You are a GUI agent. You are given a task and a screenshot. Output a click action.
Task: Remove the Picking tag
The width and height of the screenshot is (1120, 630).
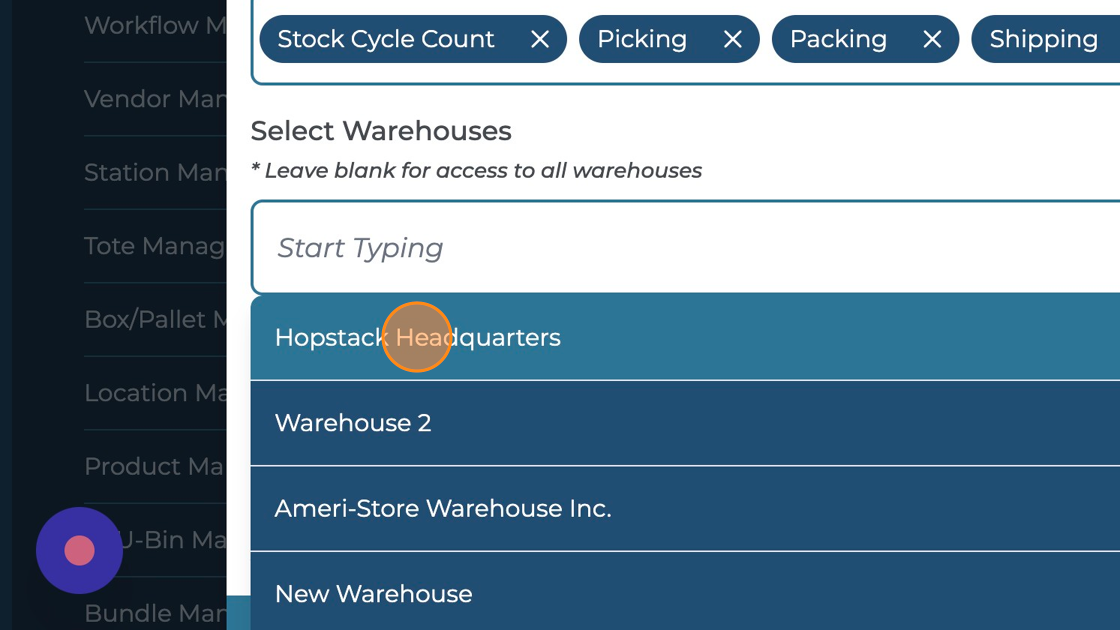733,39
